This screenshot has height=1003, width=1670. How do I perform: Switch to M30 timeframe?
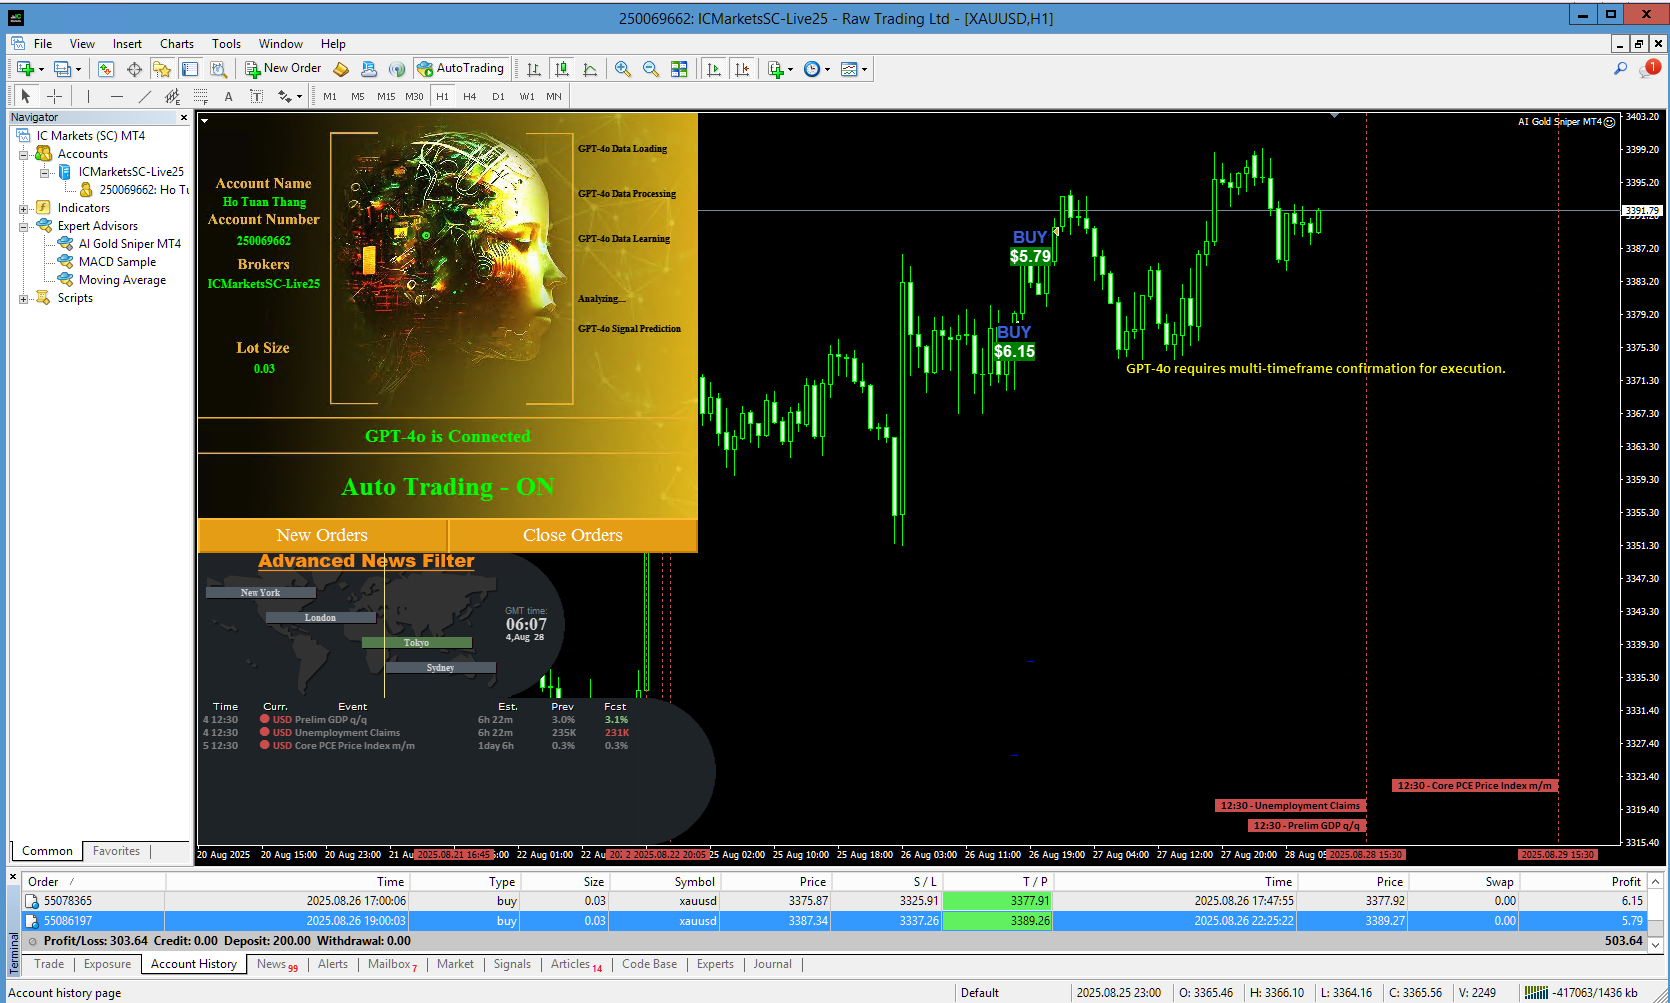point(414,96)
